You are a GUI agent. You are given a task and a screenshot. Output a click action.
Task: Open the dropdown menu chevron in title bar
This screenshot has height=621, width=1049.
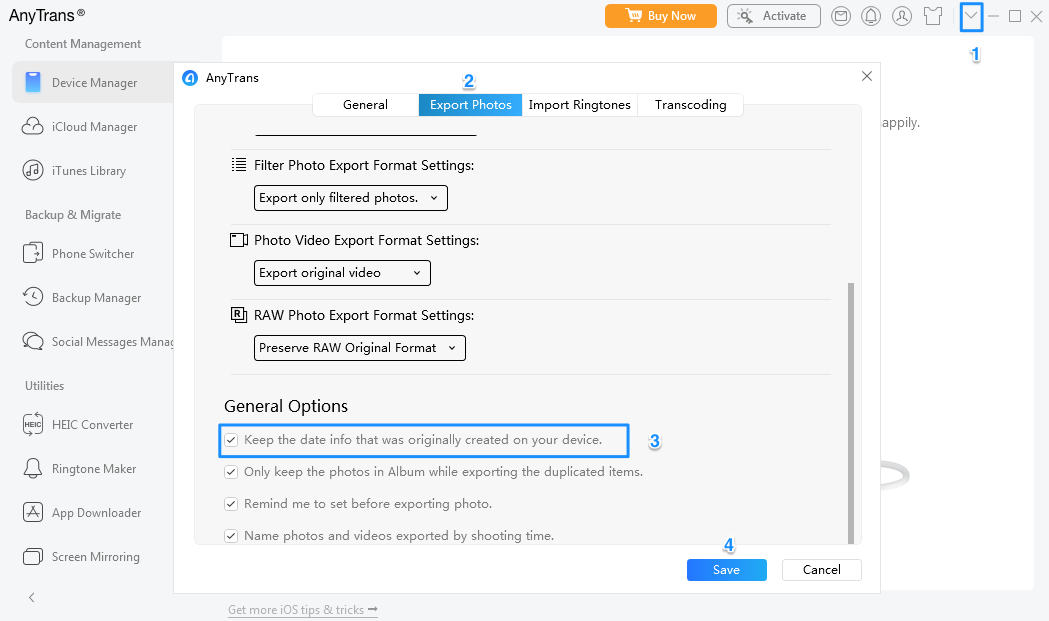[x=971, y=16]
